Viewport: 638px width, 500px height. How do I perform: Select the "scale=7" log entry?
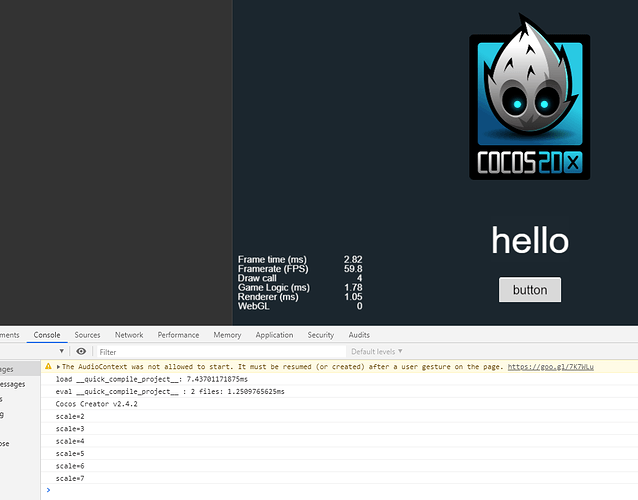coord(339,478)
